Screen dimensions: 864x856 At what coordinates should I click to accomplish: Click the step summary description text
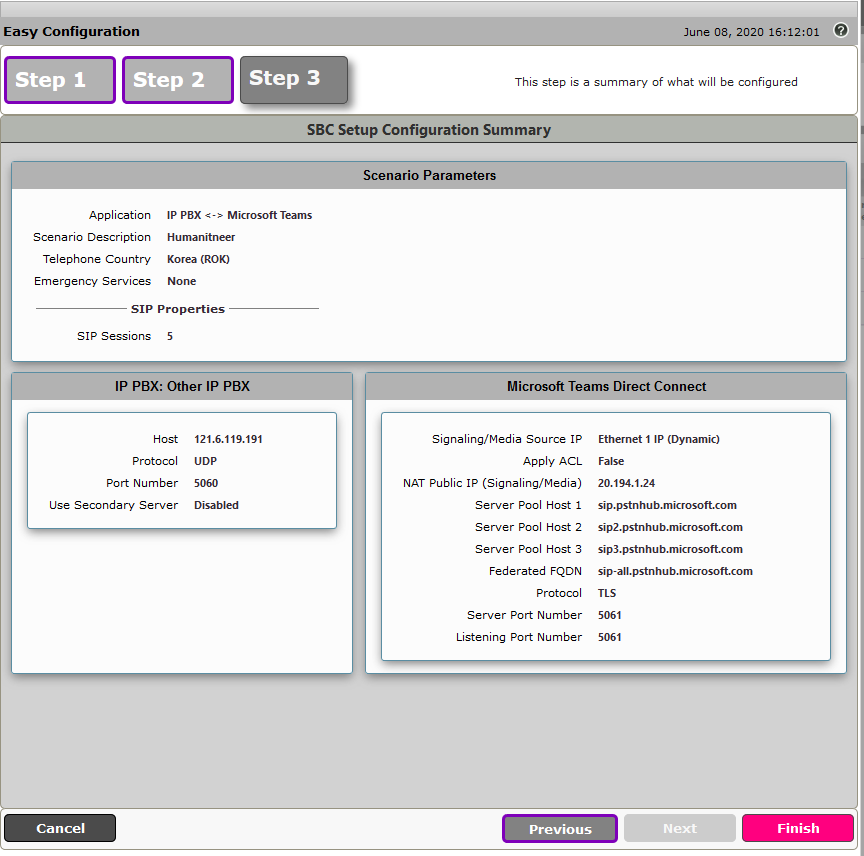coord(656,82)
